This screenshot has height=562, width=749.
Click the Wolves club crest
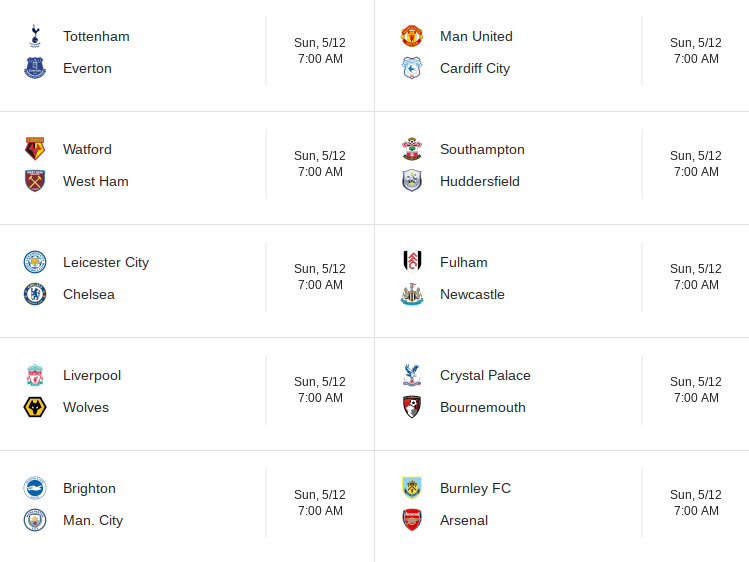pos(35,407)
